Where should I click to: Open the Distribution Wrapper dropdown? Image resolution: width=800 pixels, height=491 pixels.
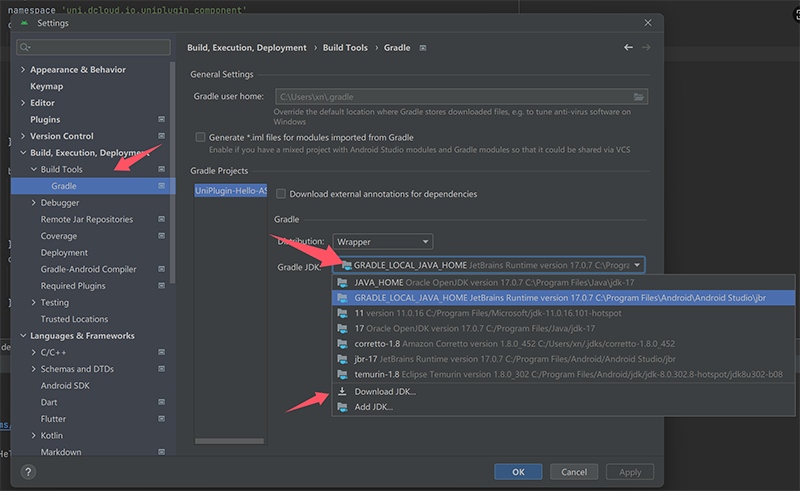click(x=383, y=241)
